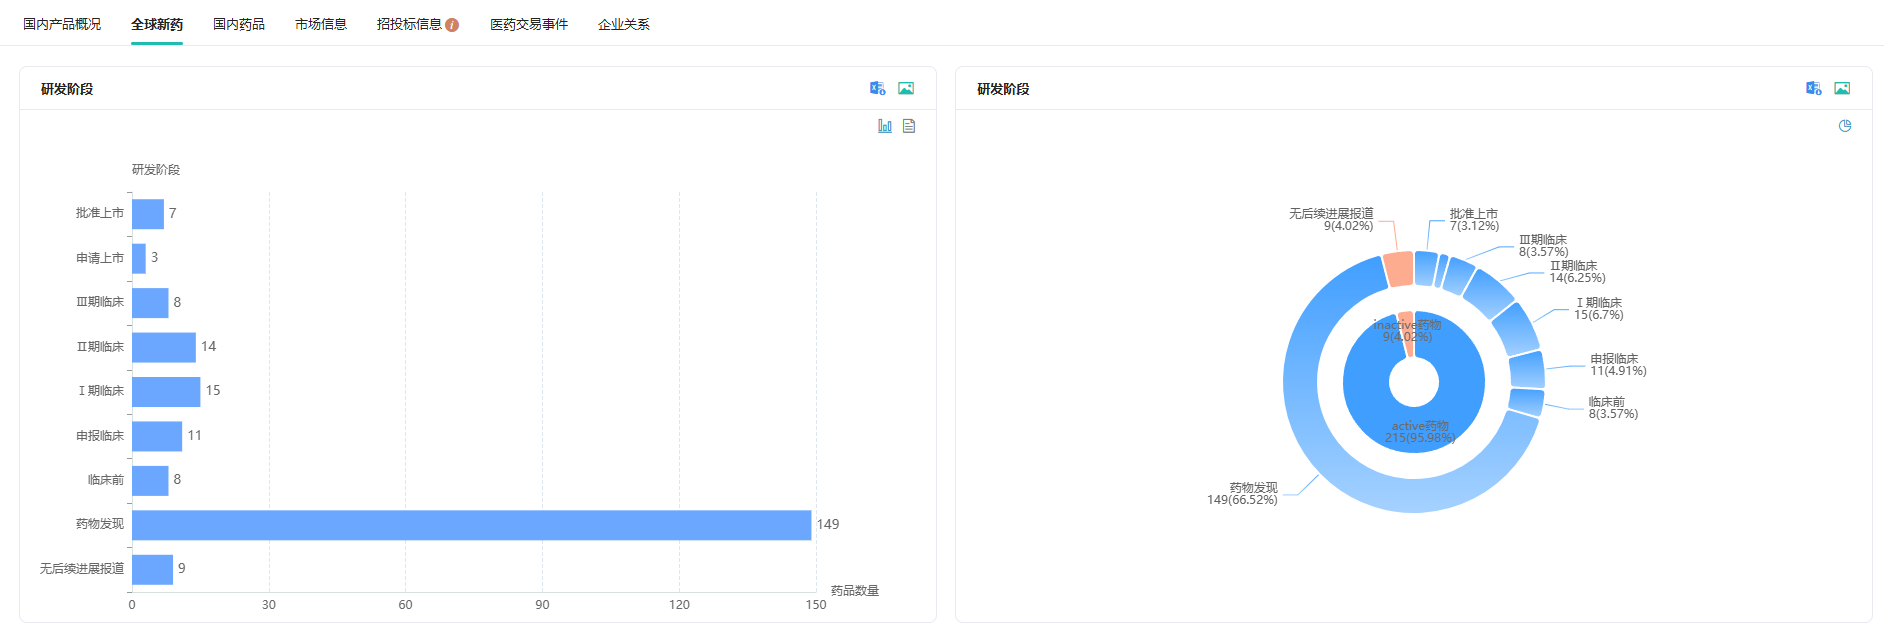The width and height of the screenshot is (1884, 631).
Task: Switch to the 国内药品 tab
Action: pos(239,24)
